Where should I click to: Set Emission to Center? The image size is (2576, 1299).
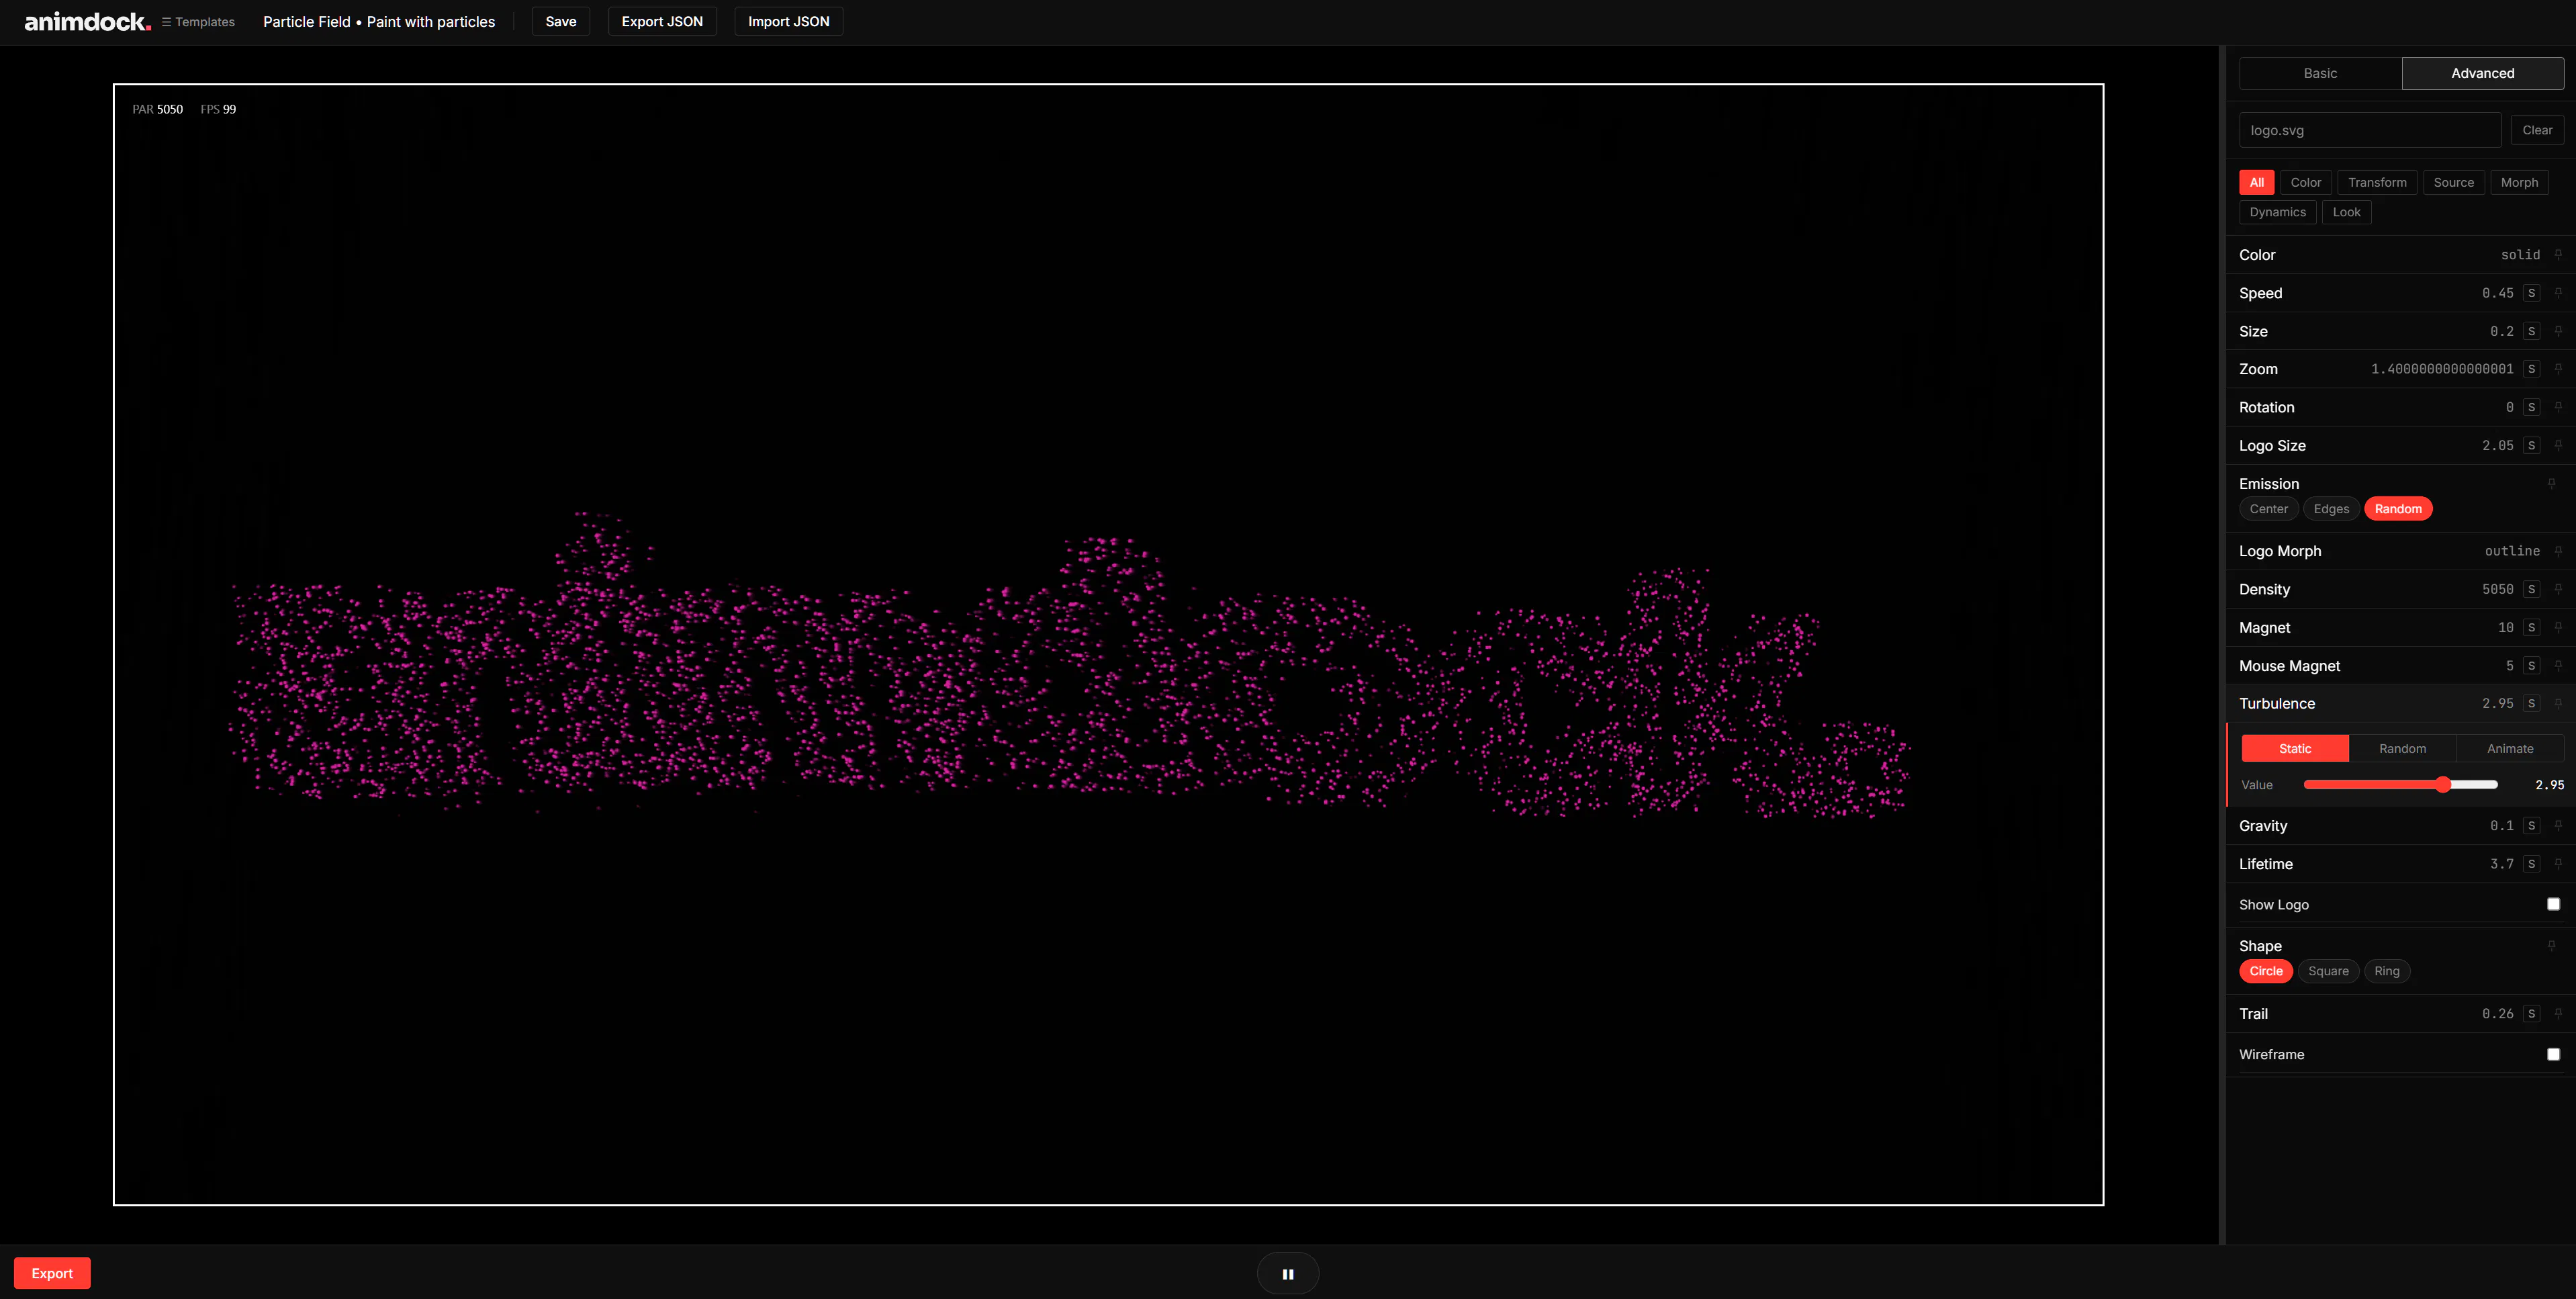[2268, 509]
